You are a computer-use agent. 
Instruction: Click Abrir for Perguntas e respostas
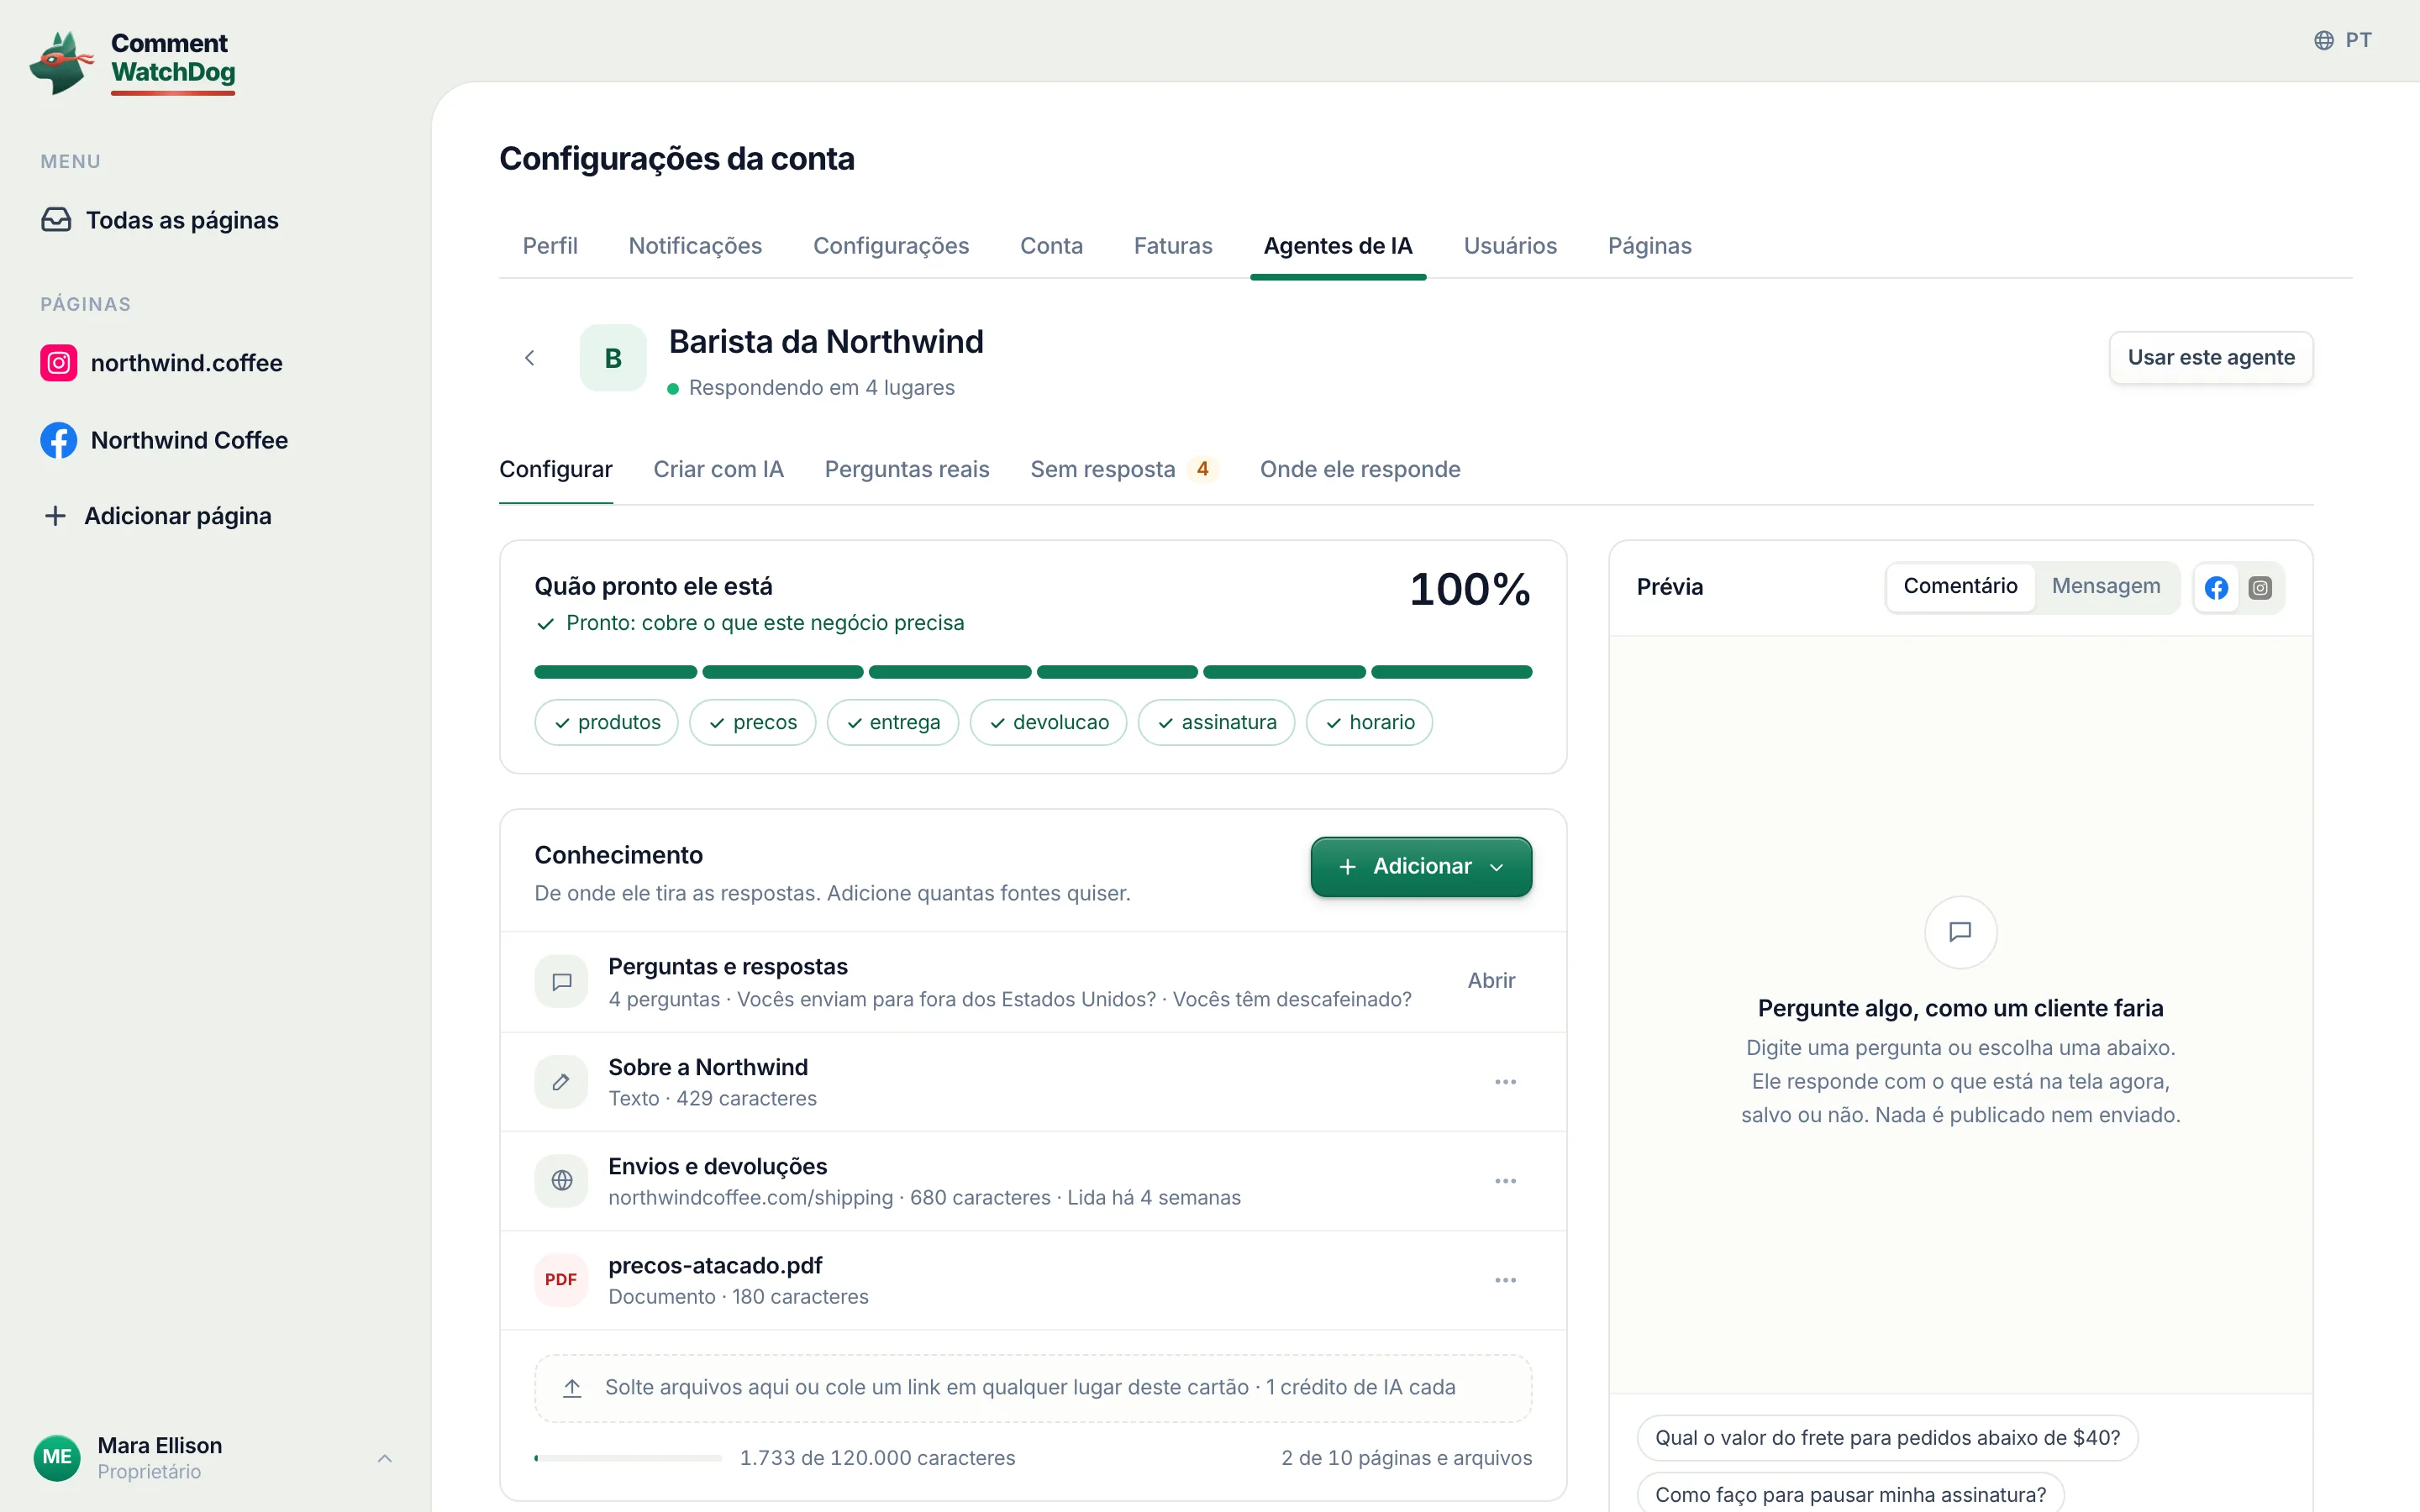[1491, 981]
